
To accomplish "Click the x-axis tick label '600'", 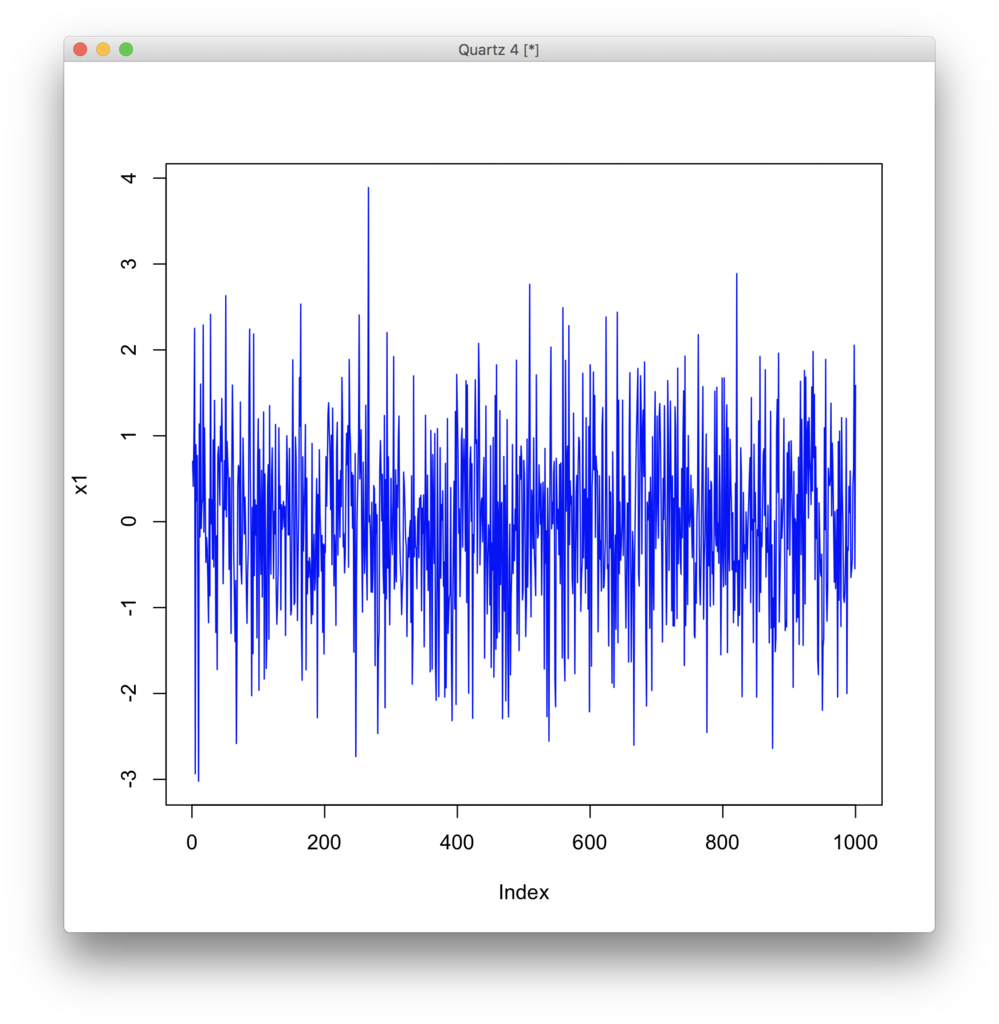I will (x=590, y=842).
